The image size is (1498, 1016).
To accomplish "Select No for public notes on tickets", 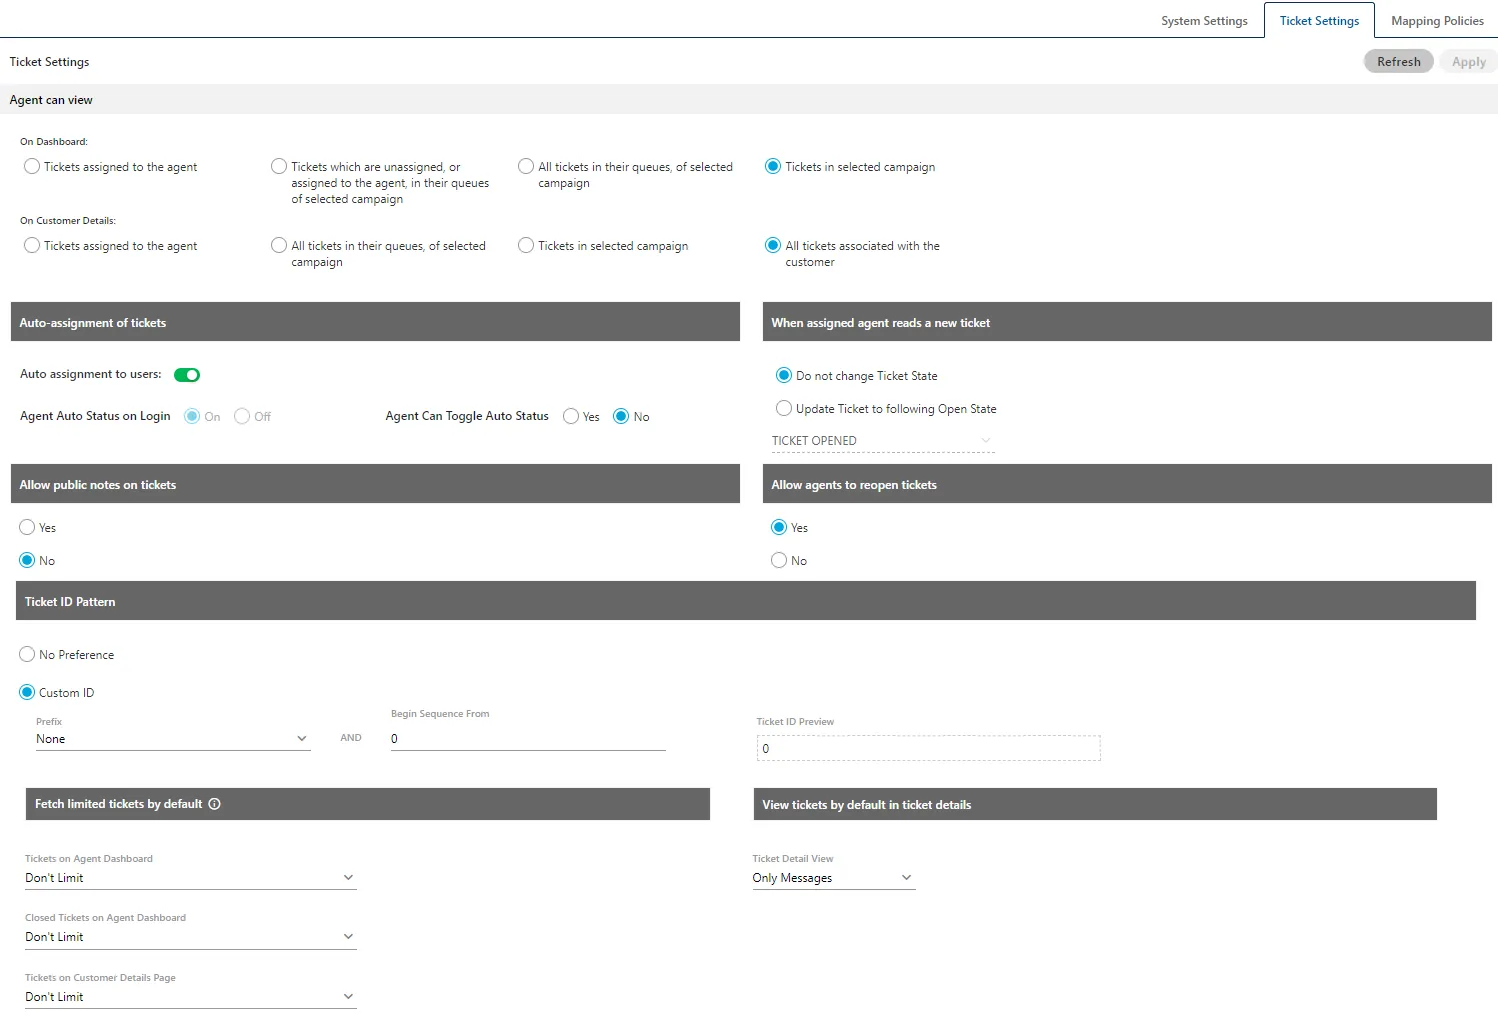I will (27, 560).
